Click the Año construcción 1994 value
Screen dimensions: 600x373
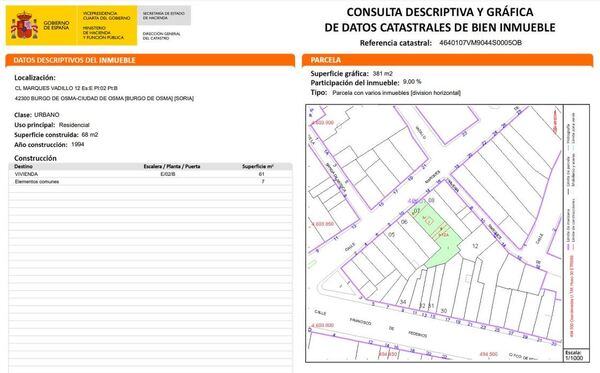click(x=78, y=144)
